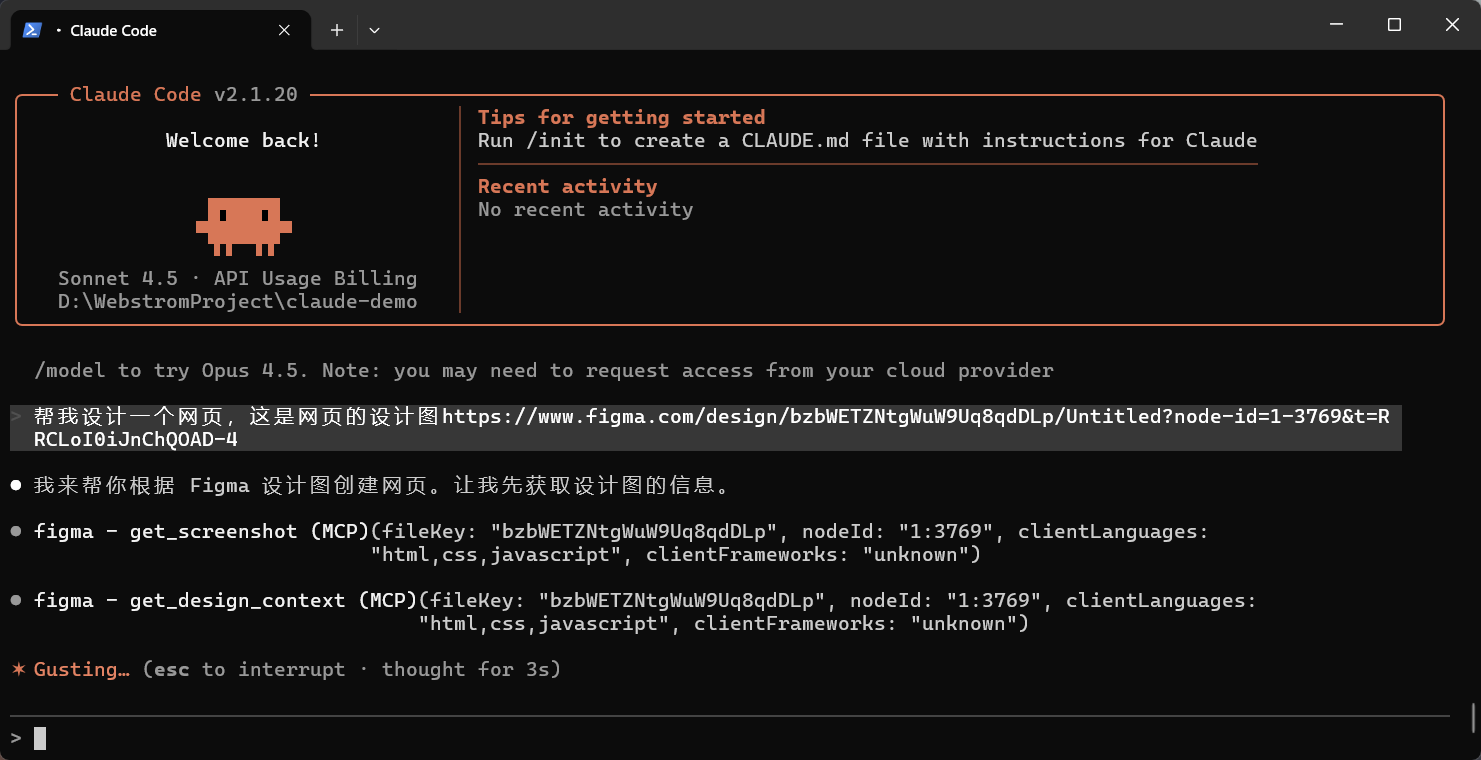1481x760 pixels.
Task: Click the 'Claude Code v2.1.20' box title
Action: (x=184, y=94)
